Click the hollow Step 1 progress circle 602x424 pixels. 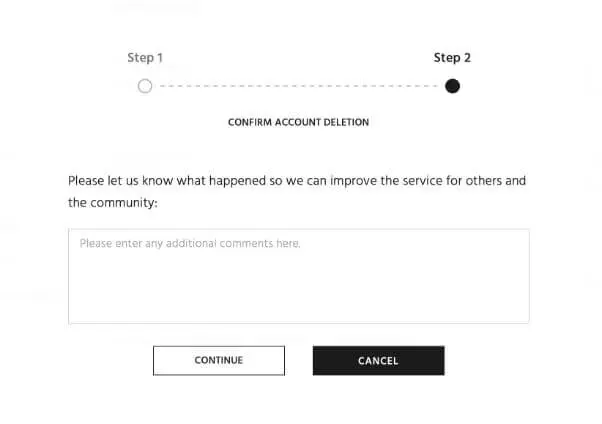tap(145, 86)
